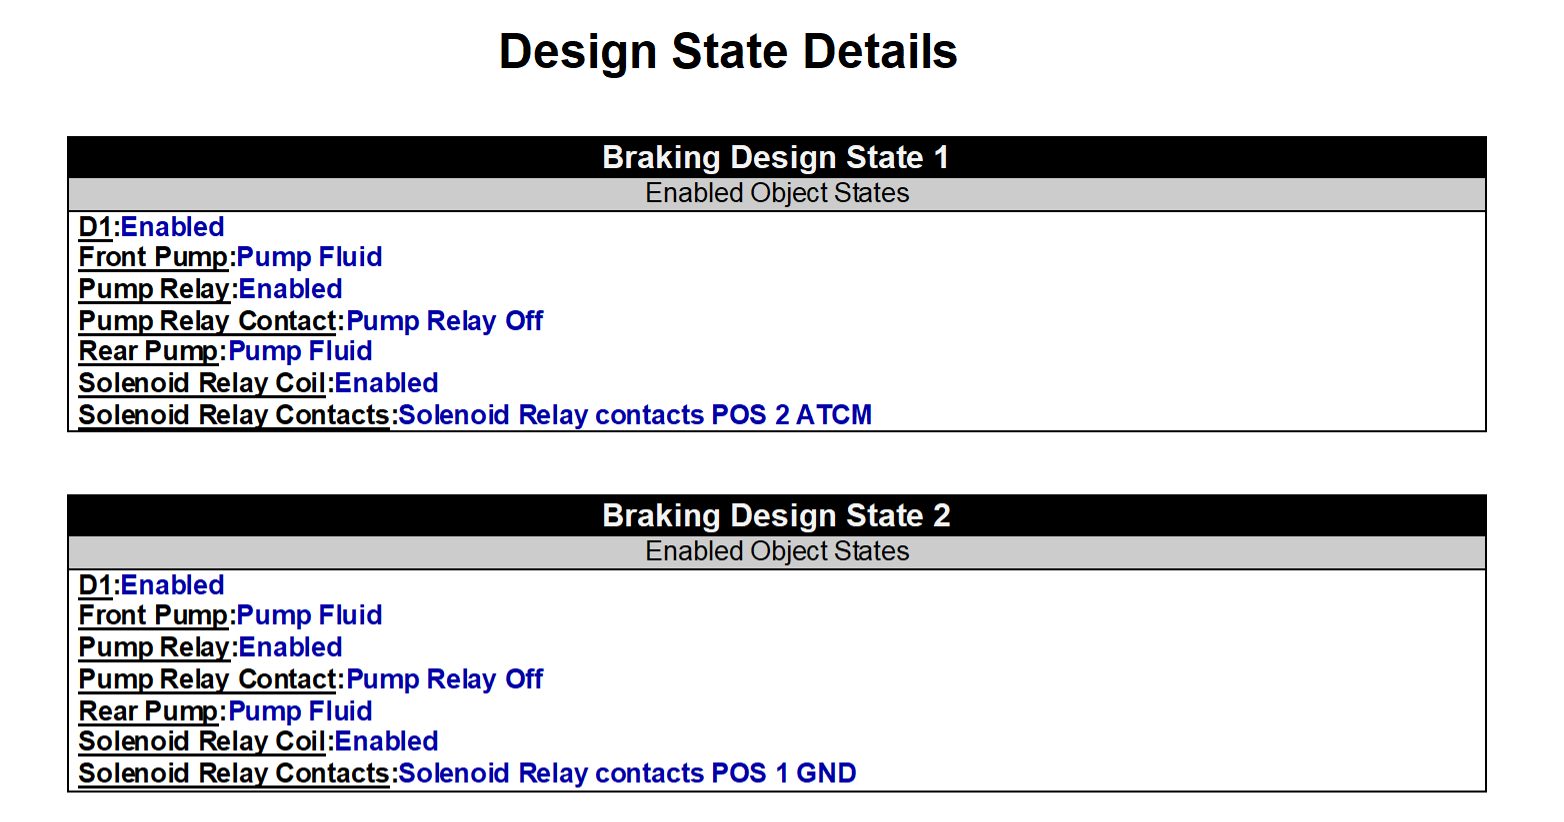Click Rear Pump link in Design State 2

tap(149, 711)
